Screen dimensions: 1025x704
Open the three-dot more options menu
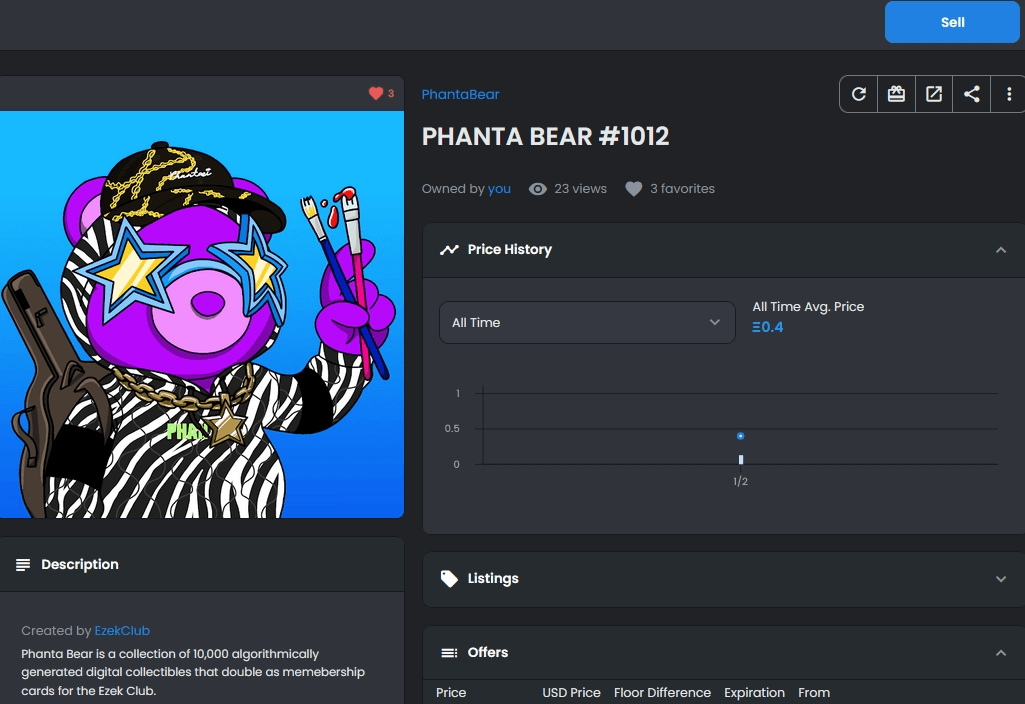pos(1009,94)
